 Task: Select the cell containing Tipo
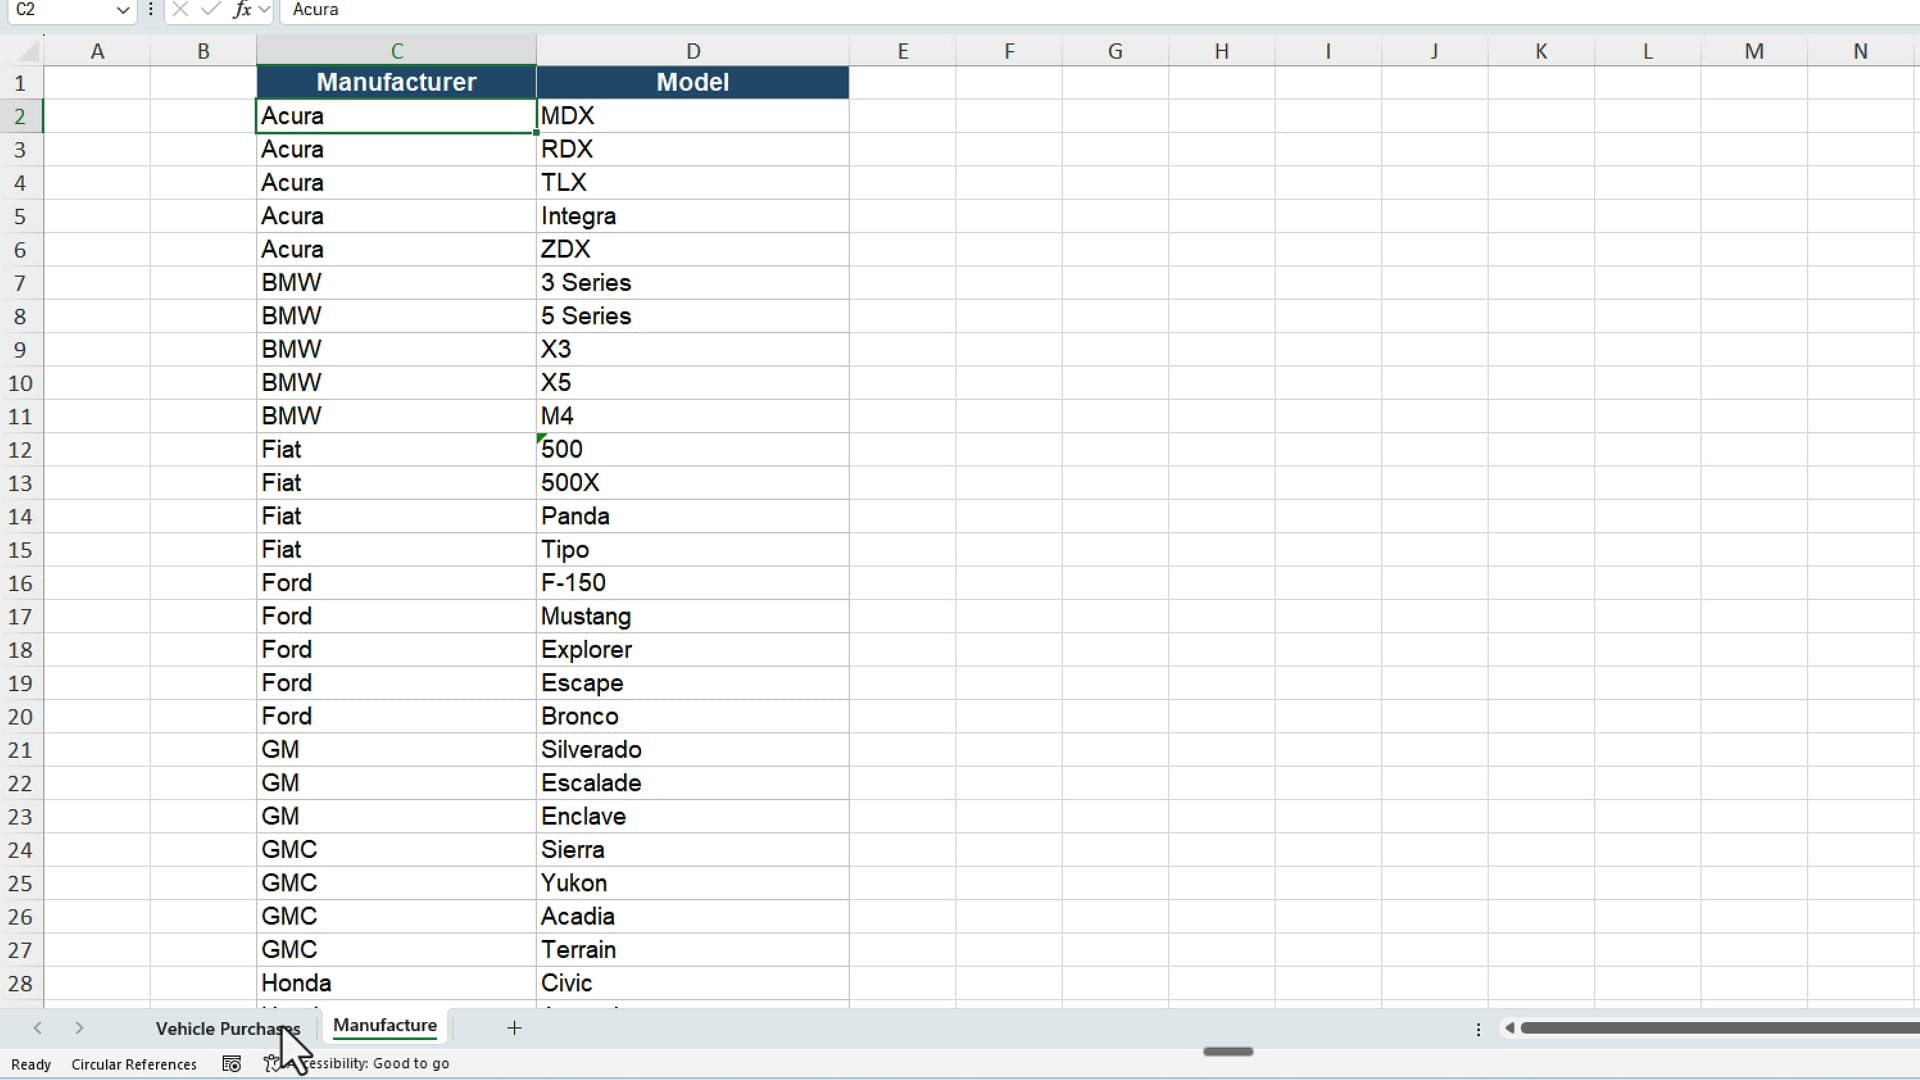693,550
